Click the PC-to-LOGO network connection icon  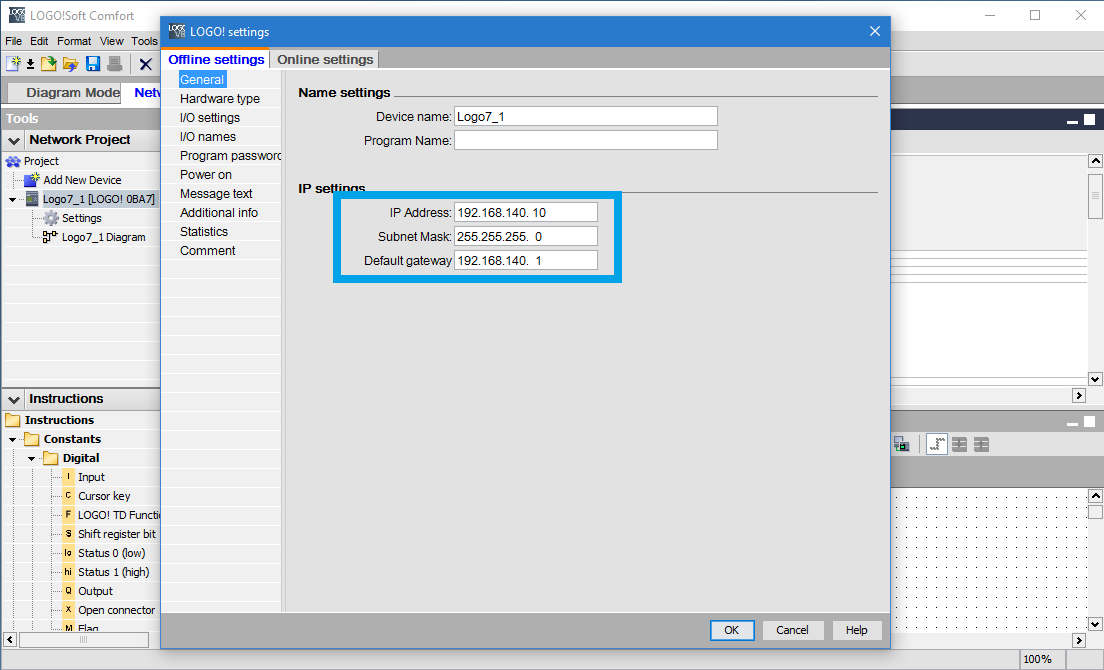tap(901, 444)
